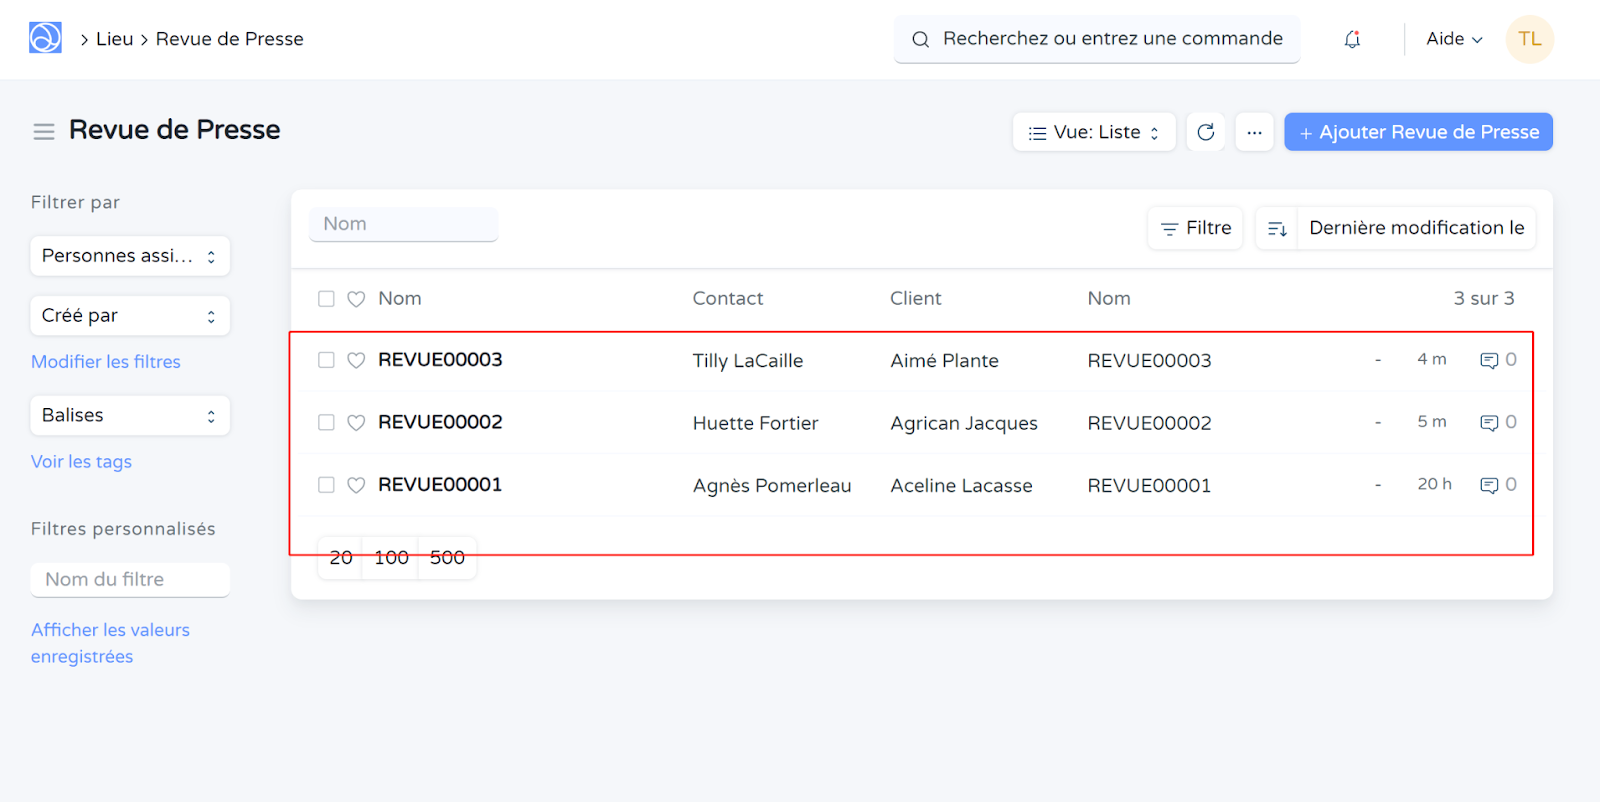Open comments icon for REVUE00002
Screen dimensions: 1600x802
1489,423
